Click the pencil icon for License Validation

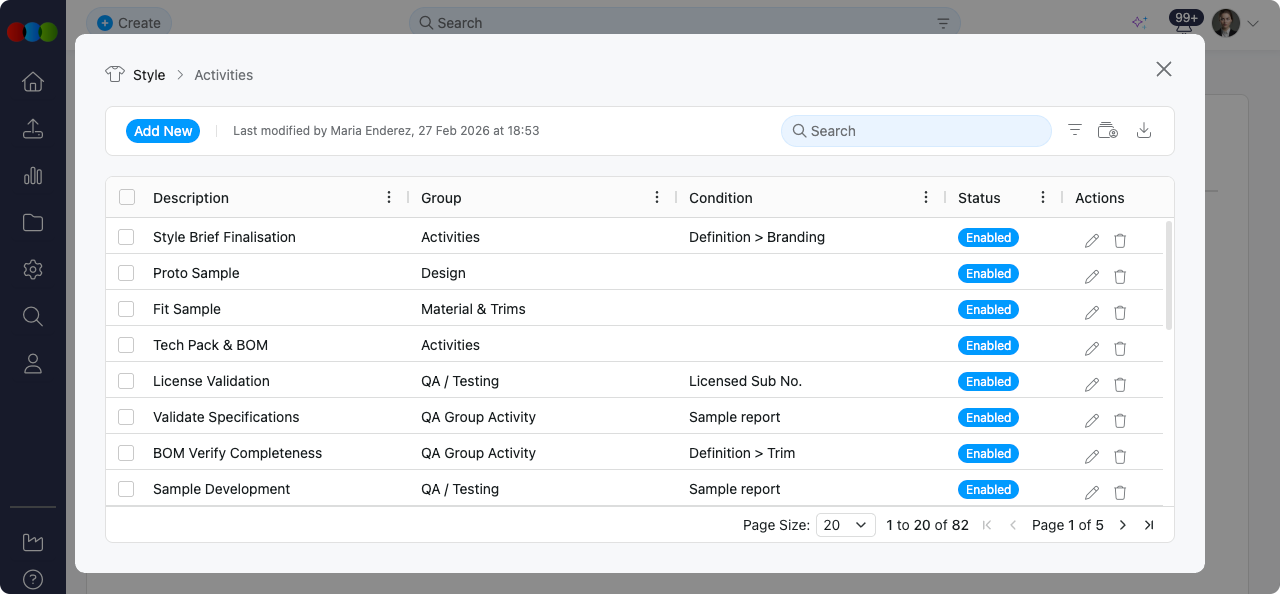[1092, 384]
